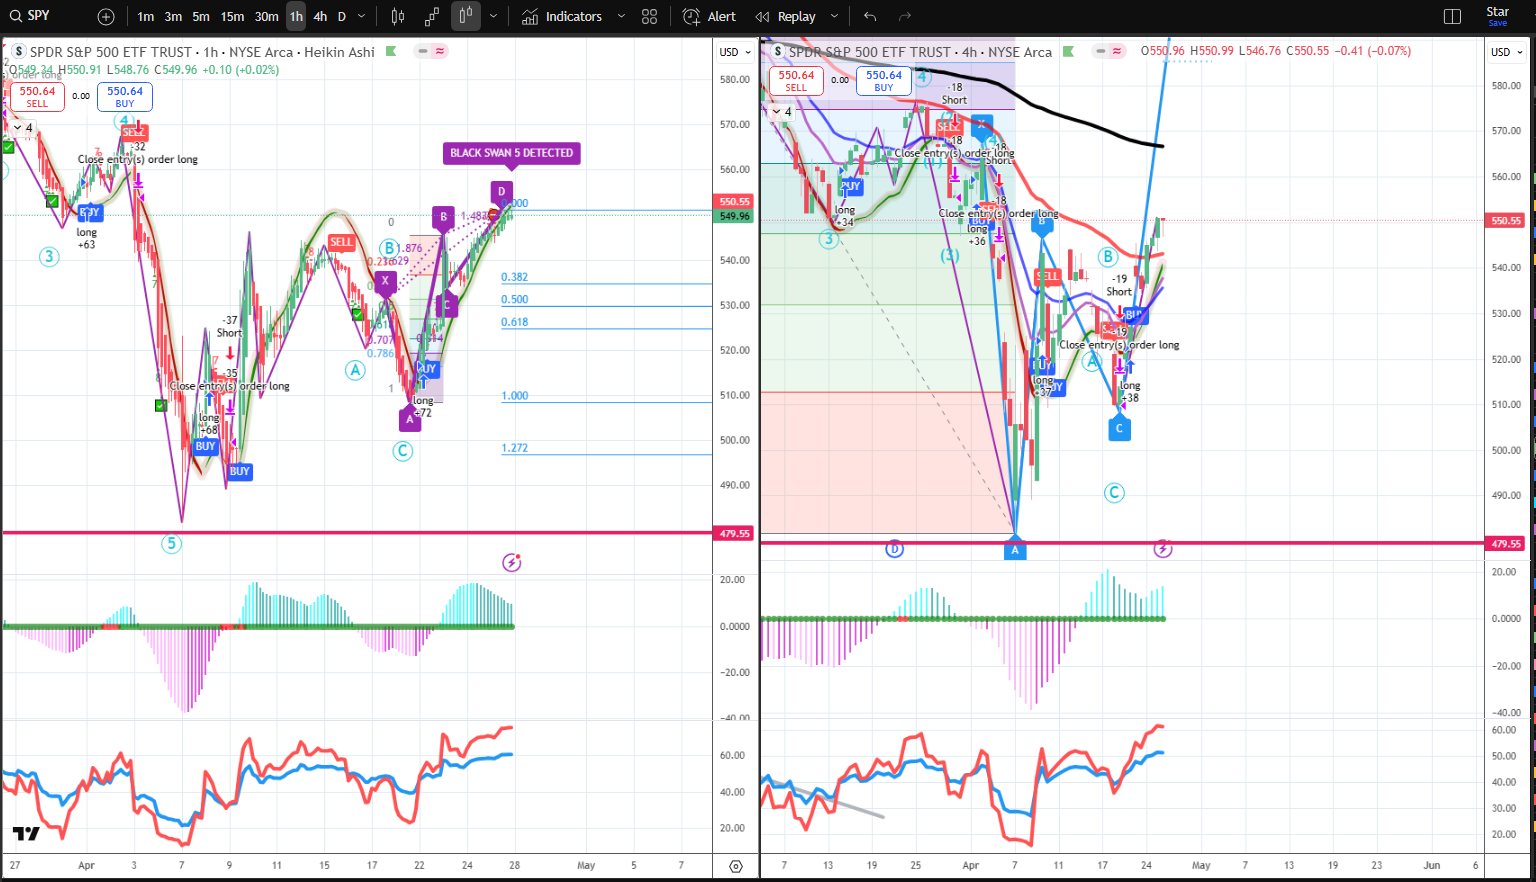Viewport: 1536px width, 882px height.
Task: Click the purple D pattern marker on 1h chart
Action: pos(502,191)
